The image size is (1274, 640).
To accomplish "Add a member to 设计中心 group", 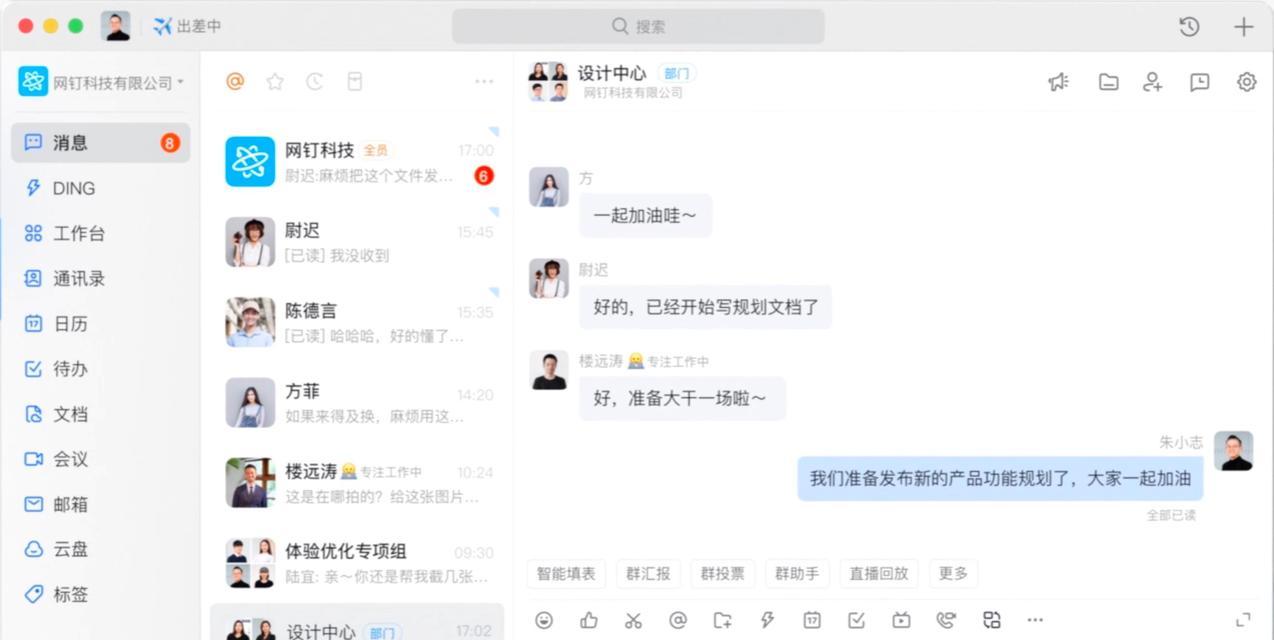I will (x=1153, y=82).
